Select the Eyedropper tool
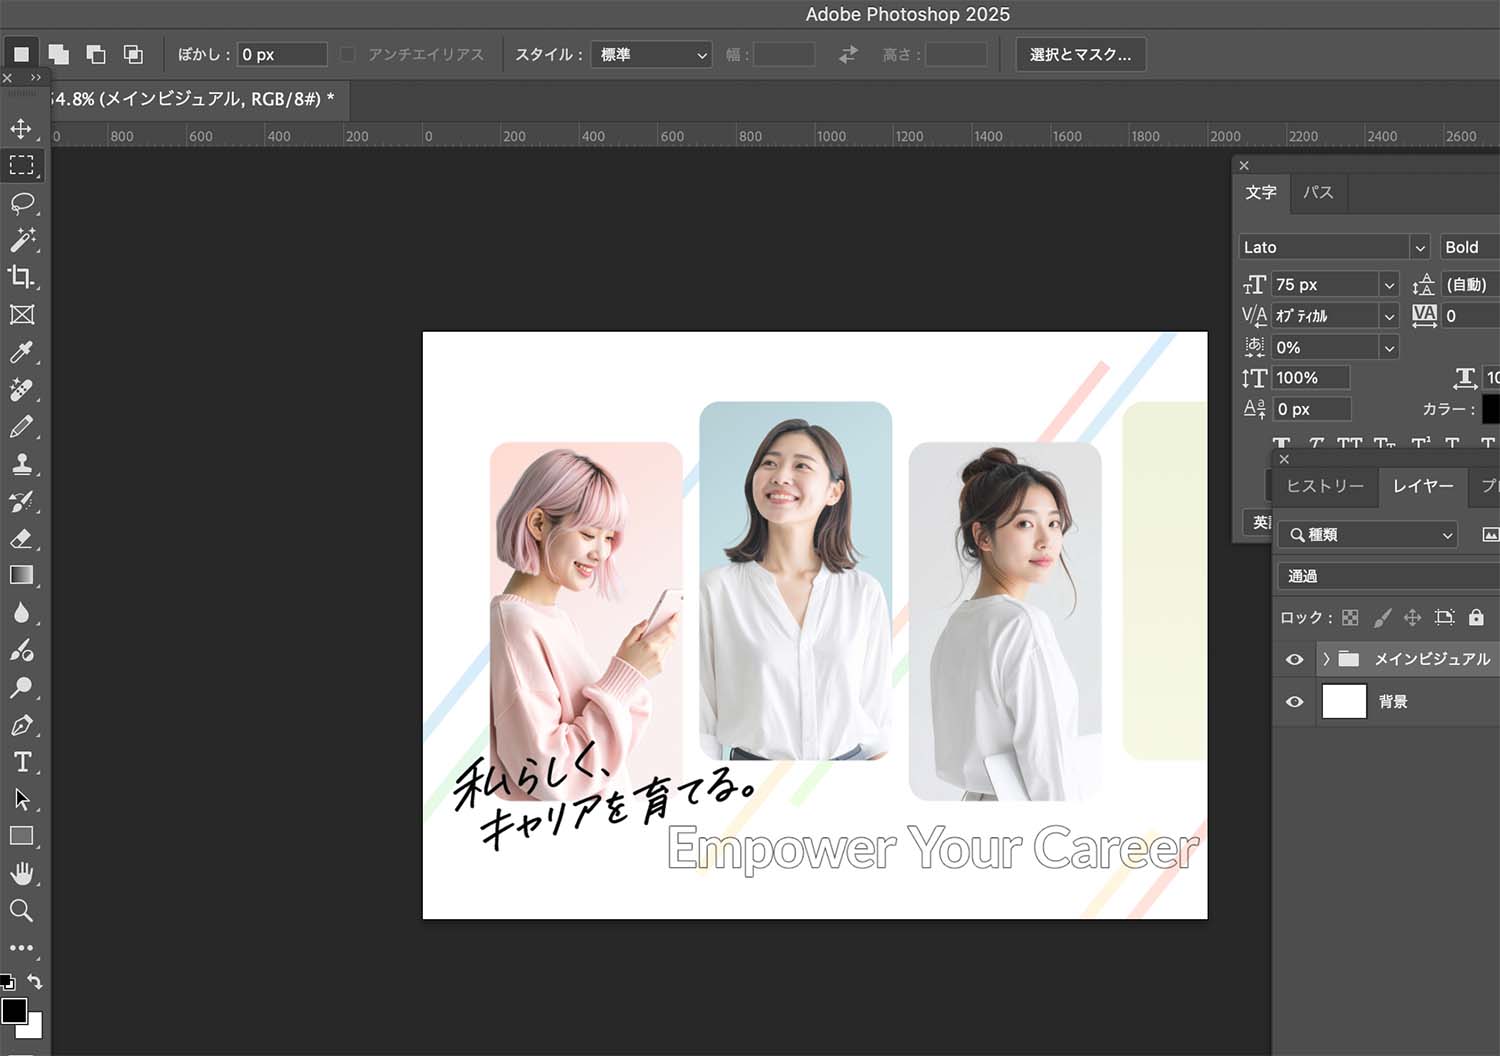 click(21, 352)
